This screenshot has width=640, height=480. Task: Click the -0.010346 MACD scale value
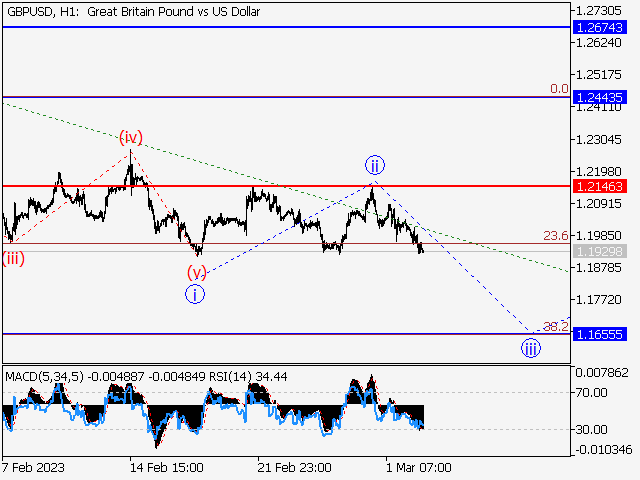(604, 450)
